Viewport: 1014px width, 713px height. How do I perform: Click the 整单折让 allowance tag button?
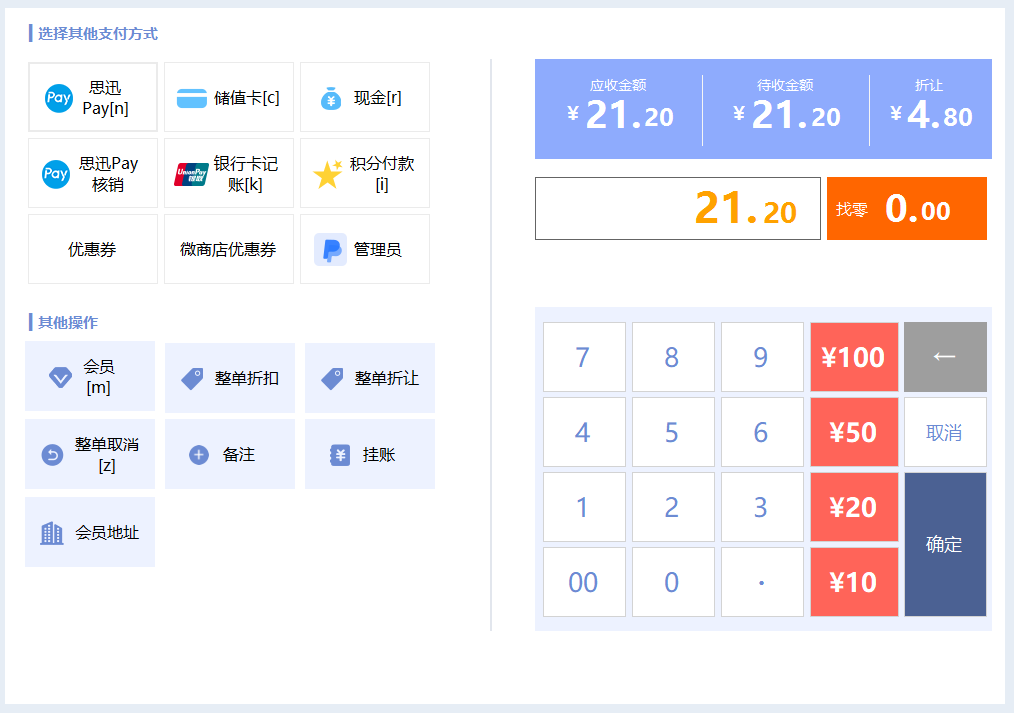pyautogui.click(x=370, y=378)
